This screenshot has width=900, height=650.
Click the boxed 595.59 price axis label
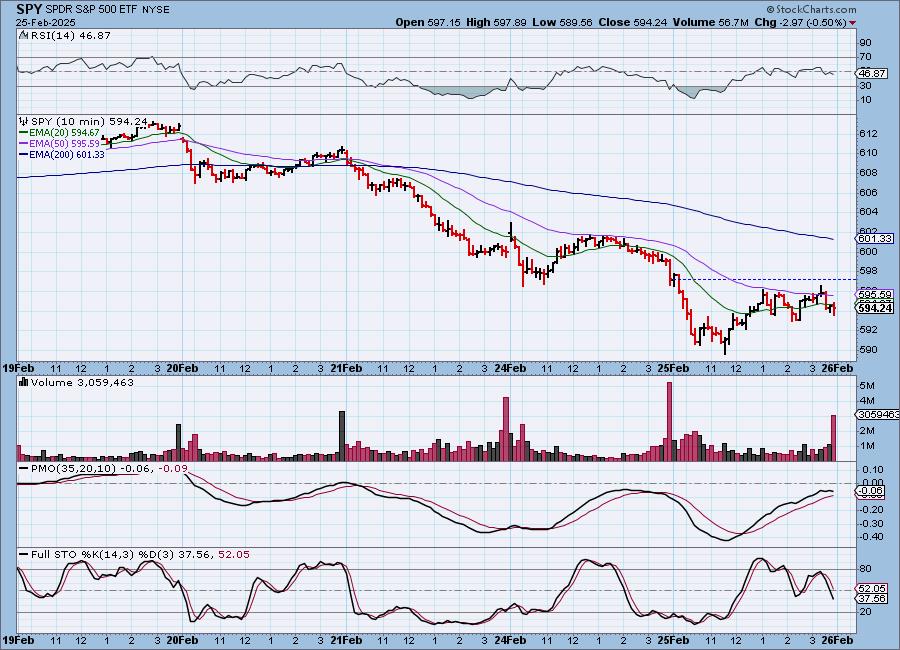click(875, 294)
